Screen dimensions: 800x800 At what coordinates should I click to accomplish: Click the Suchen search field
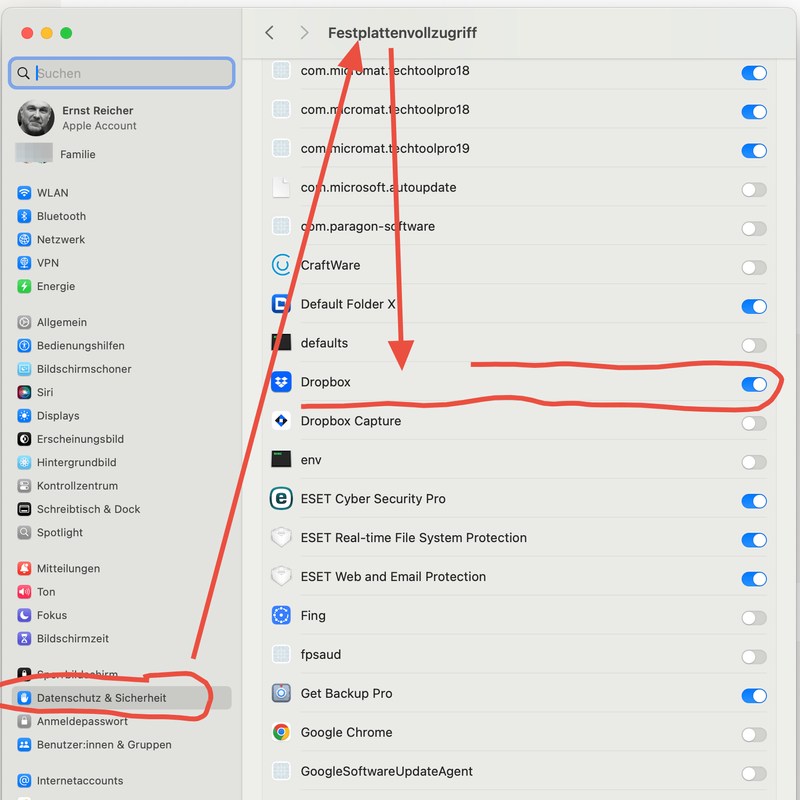130,73
